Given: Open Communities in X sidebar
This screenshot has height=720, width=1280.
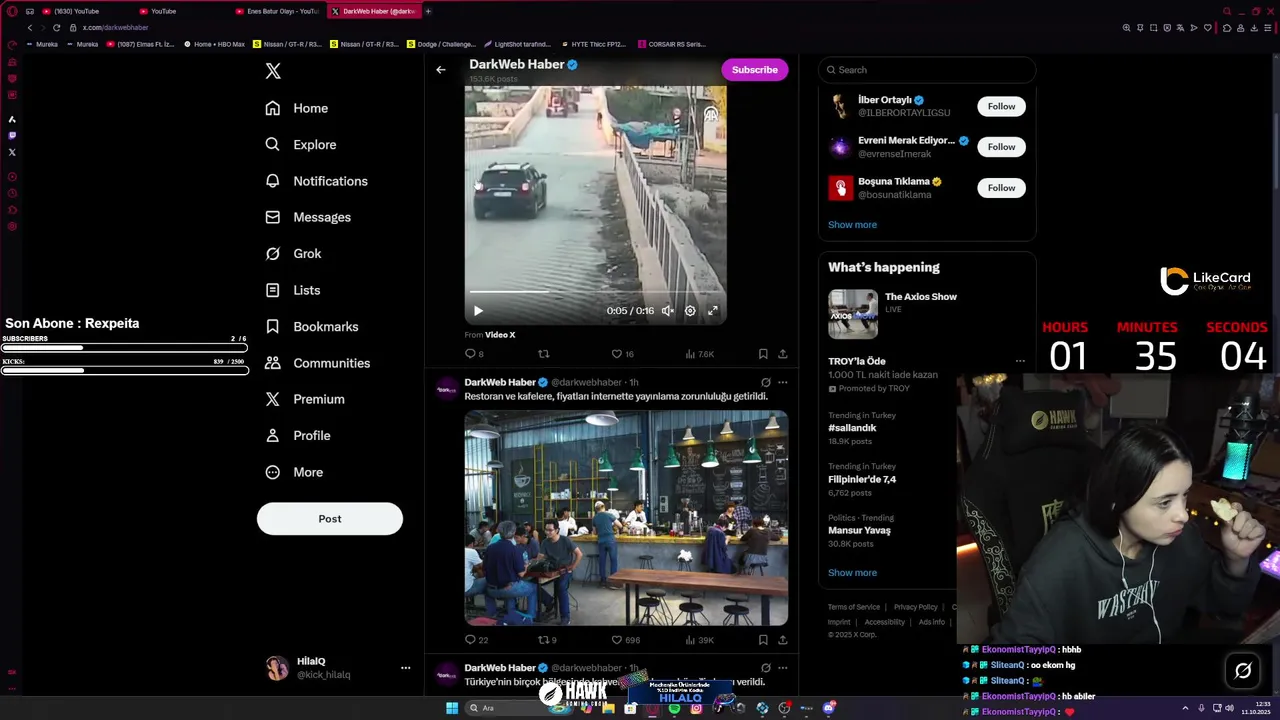Looking at the screenshot, I should (318, 363).
